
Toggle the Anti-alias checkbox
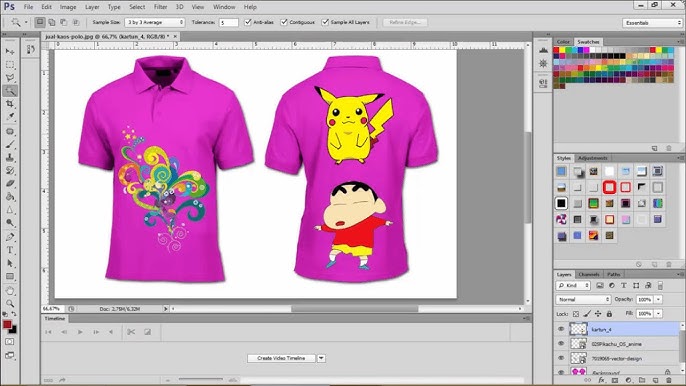click(248, 22)
